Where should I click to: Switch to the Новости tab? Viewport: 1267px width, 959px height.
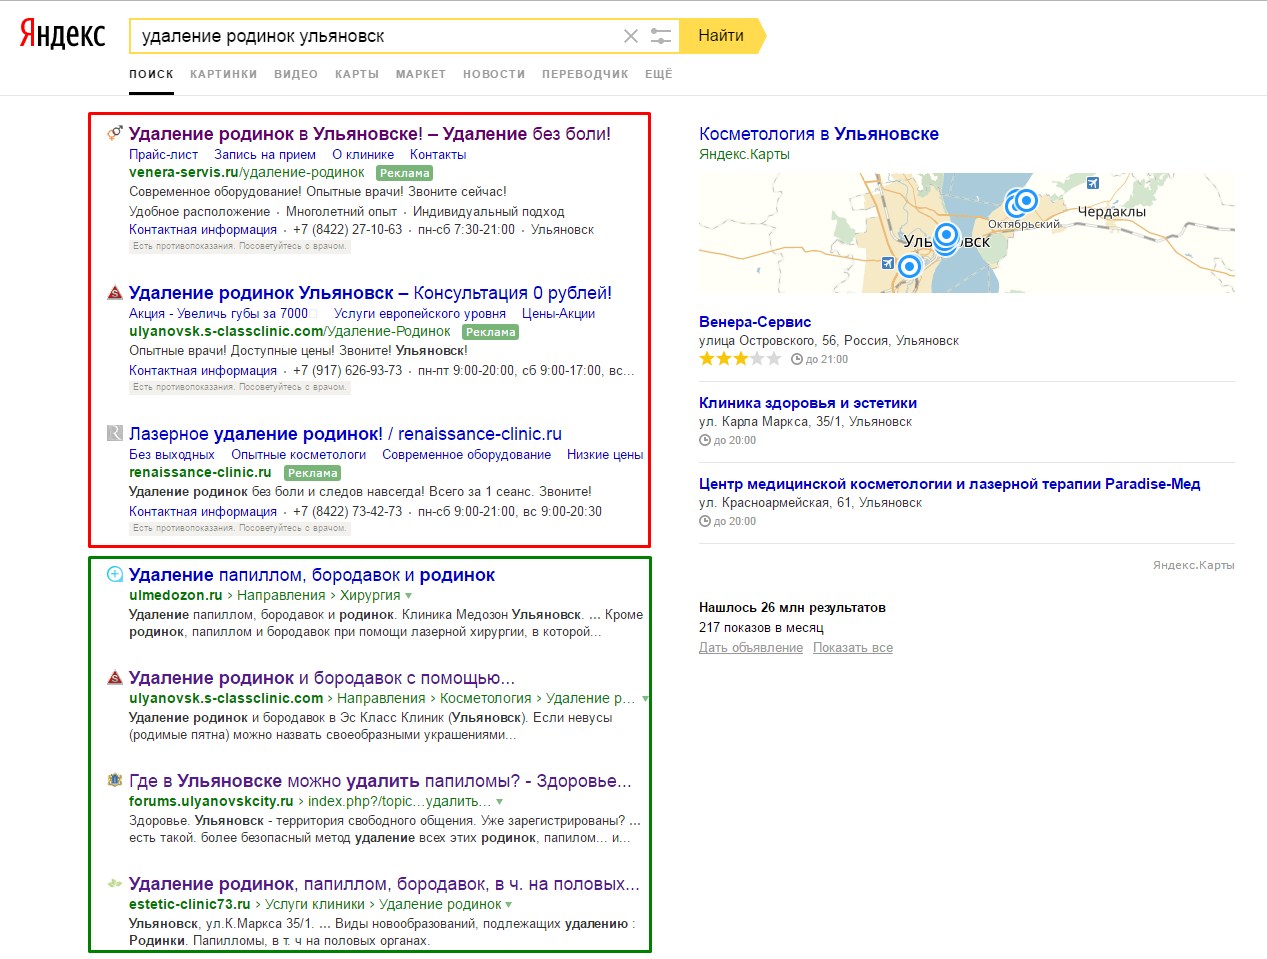pyautogui.click(x=494, y=74)
